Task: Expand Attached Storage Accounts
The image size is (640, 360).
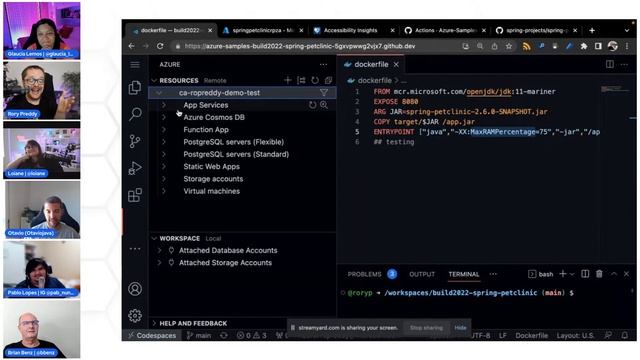Action: pos(159,262)
